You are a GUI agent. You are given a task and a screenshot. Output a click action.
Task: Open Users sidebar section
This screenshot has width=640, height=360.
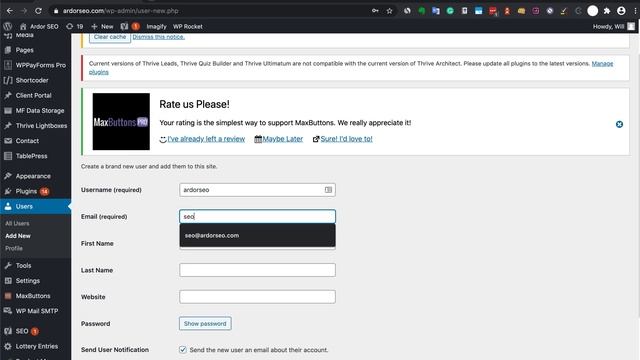pos(36,206)
